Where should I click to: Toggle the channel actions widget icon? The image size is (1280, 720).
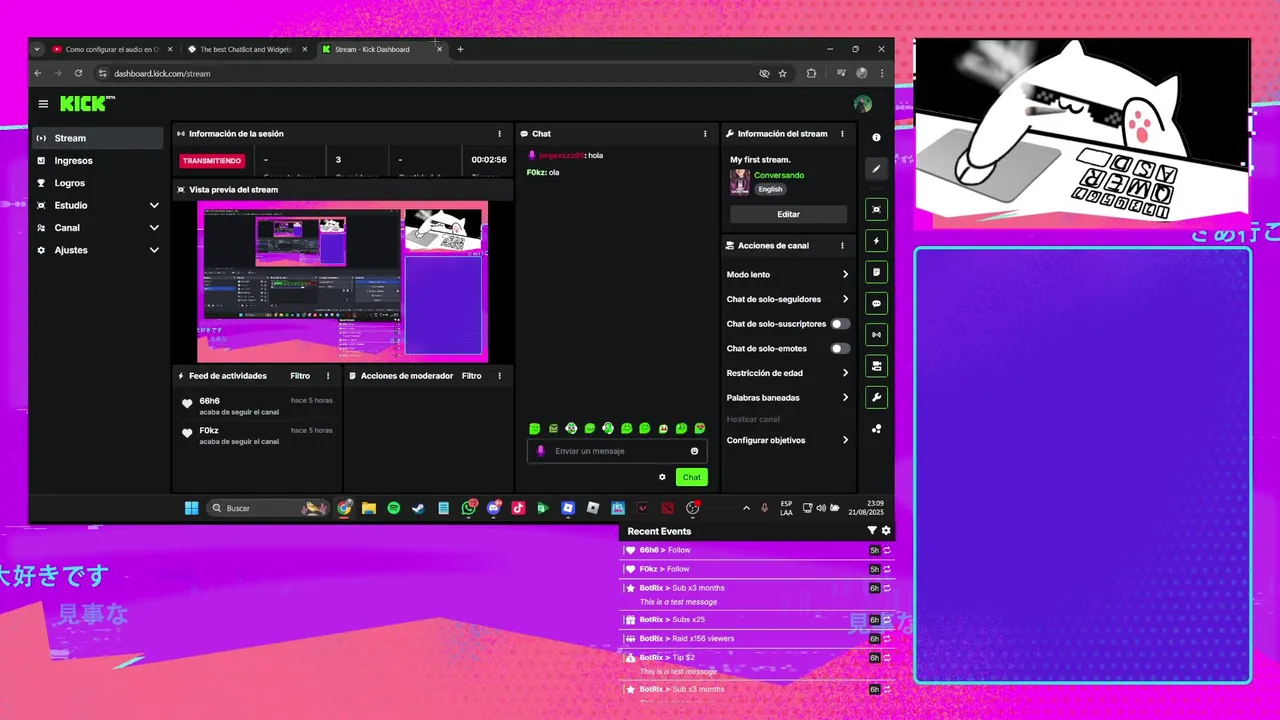877,366
